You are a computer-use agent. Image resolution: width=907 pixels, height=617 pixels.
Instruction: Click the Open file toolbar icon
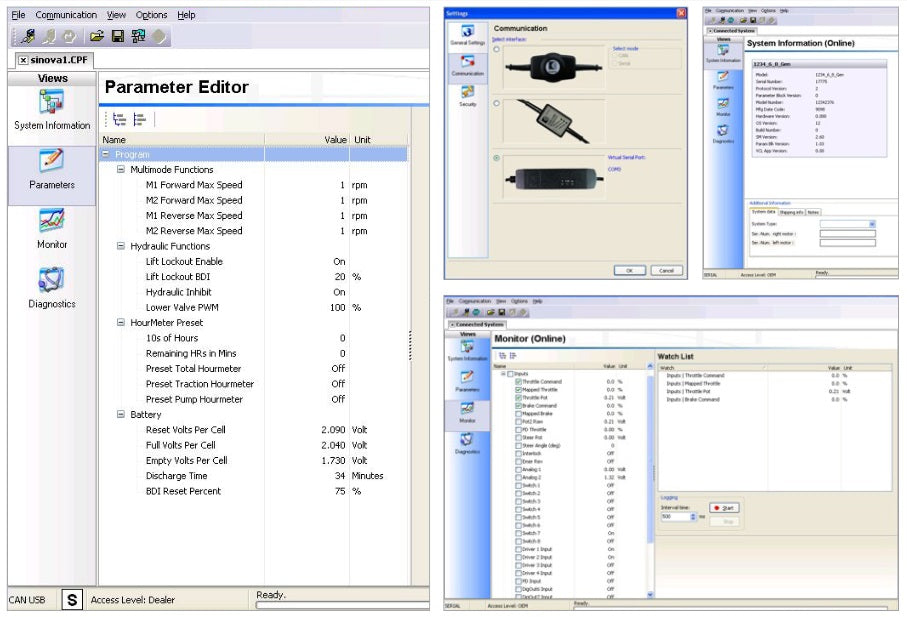coord(95,36)
